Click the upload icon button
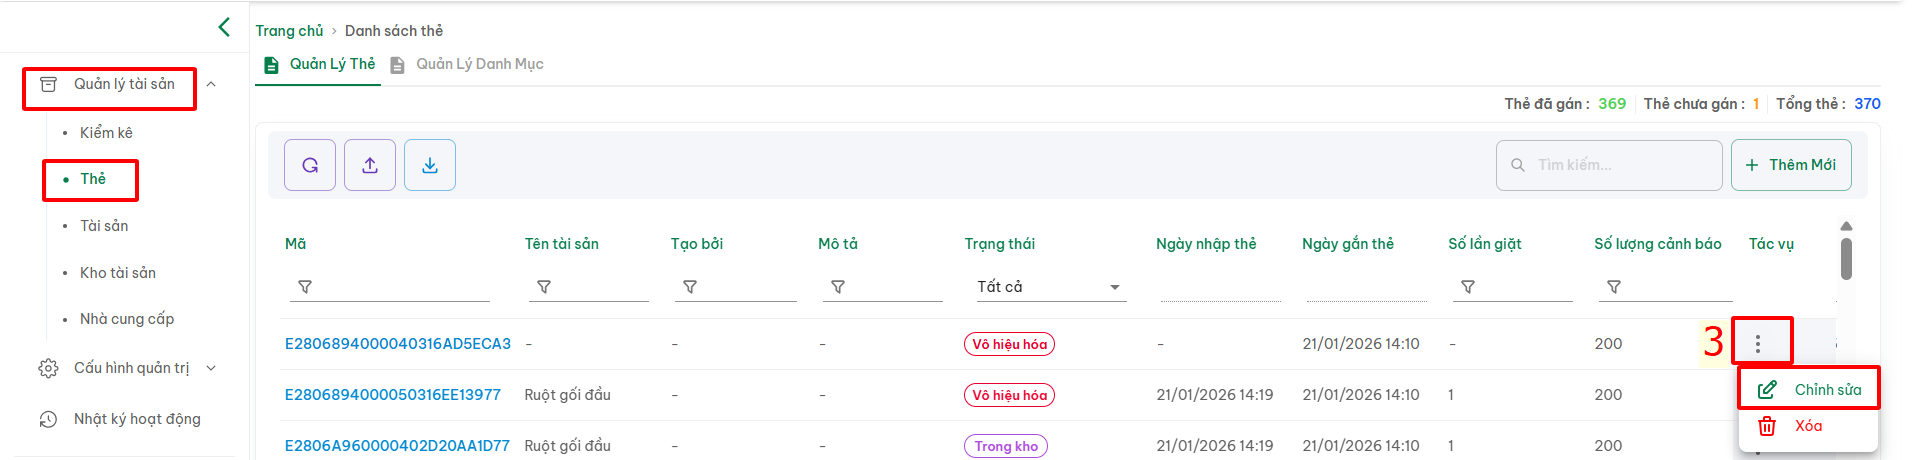 370,165
